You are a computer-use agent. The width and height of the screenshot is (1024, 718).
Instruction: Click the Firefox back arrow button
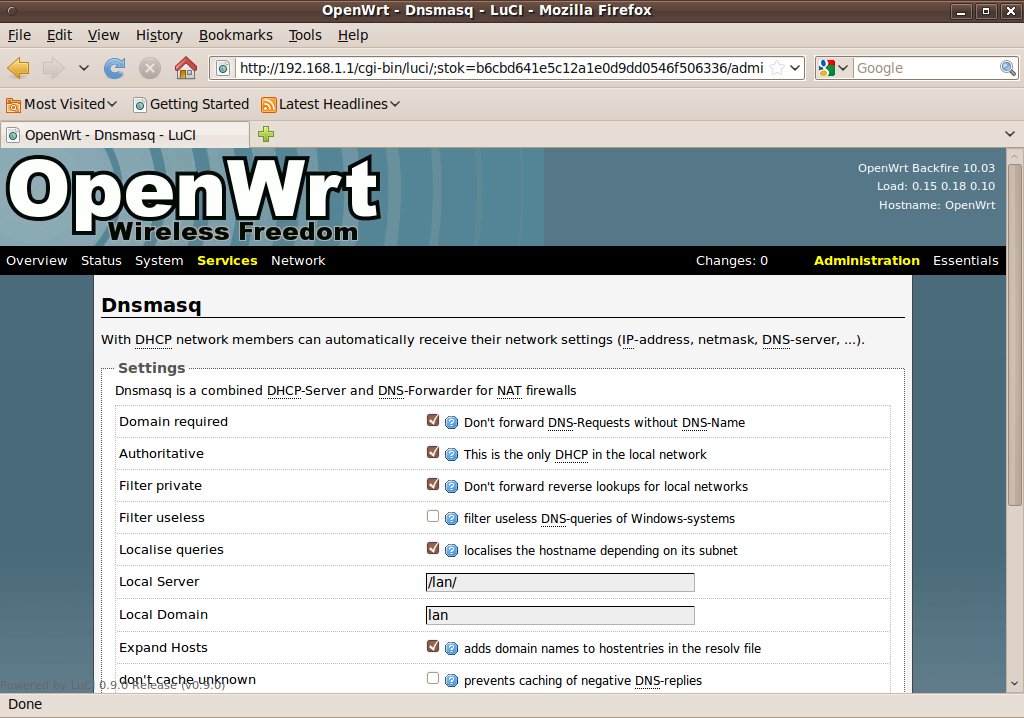[18, 68]
